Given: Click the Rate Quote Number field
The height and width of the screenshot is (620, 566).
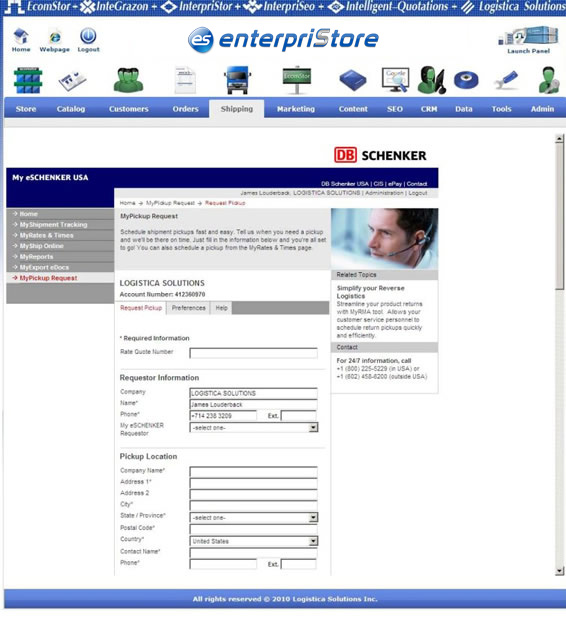Looking at the screenshot, I should (254, 353).
